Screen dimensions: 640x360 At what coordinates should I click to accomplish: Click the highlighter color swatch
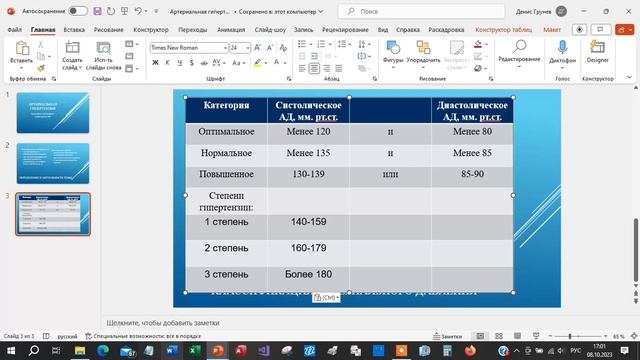[257, 63]
